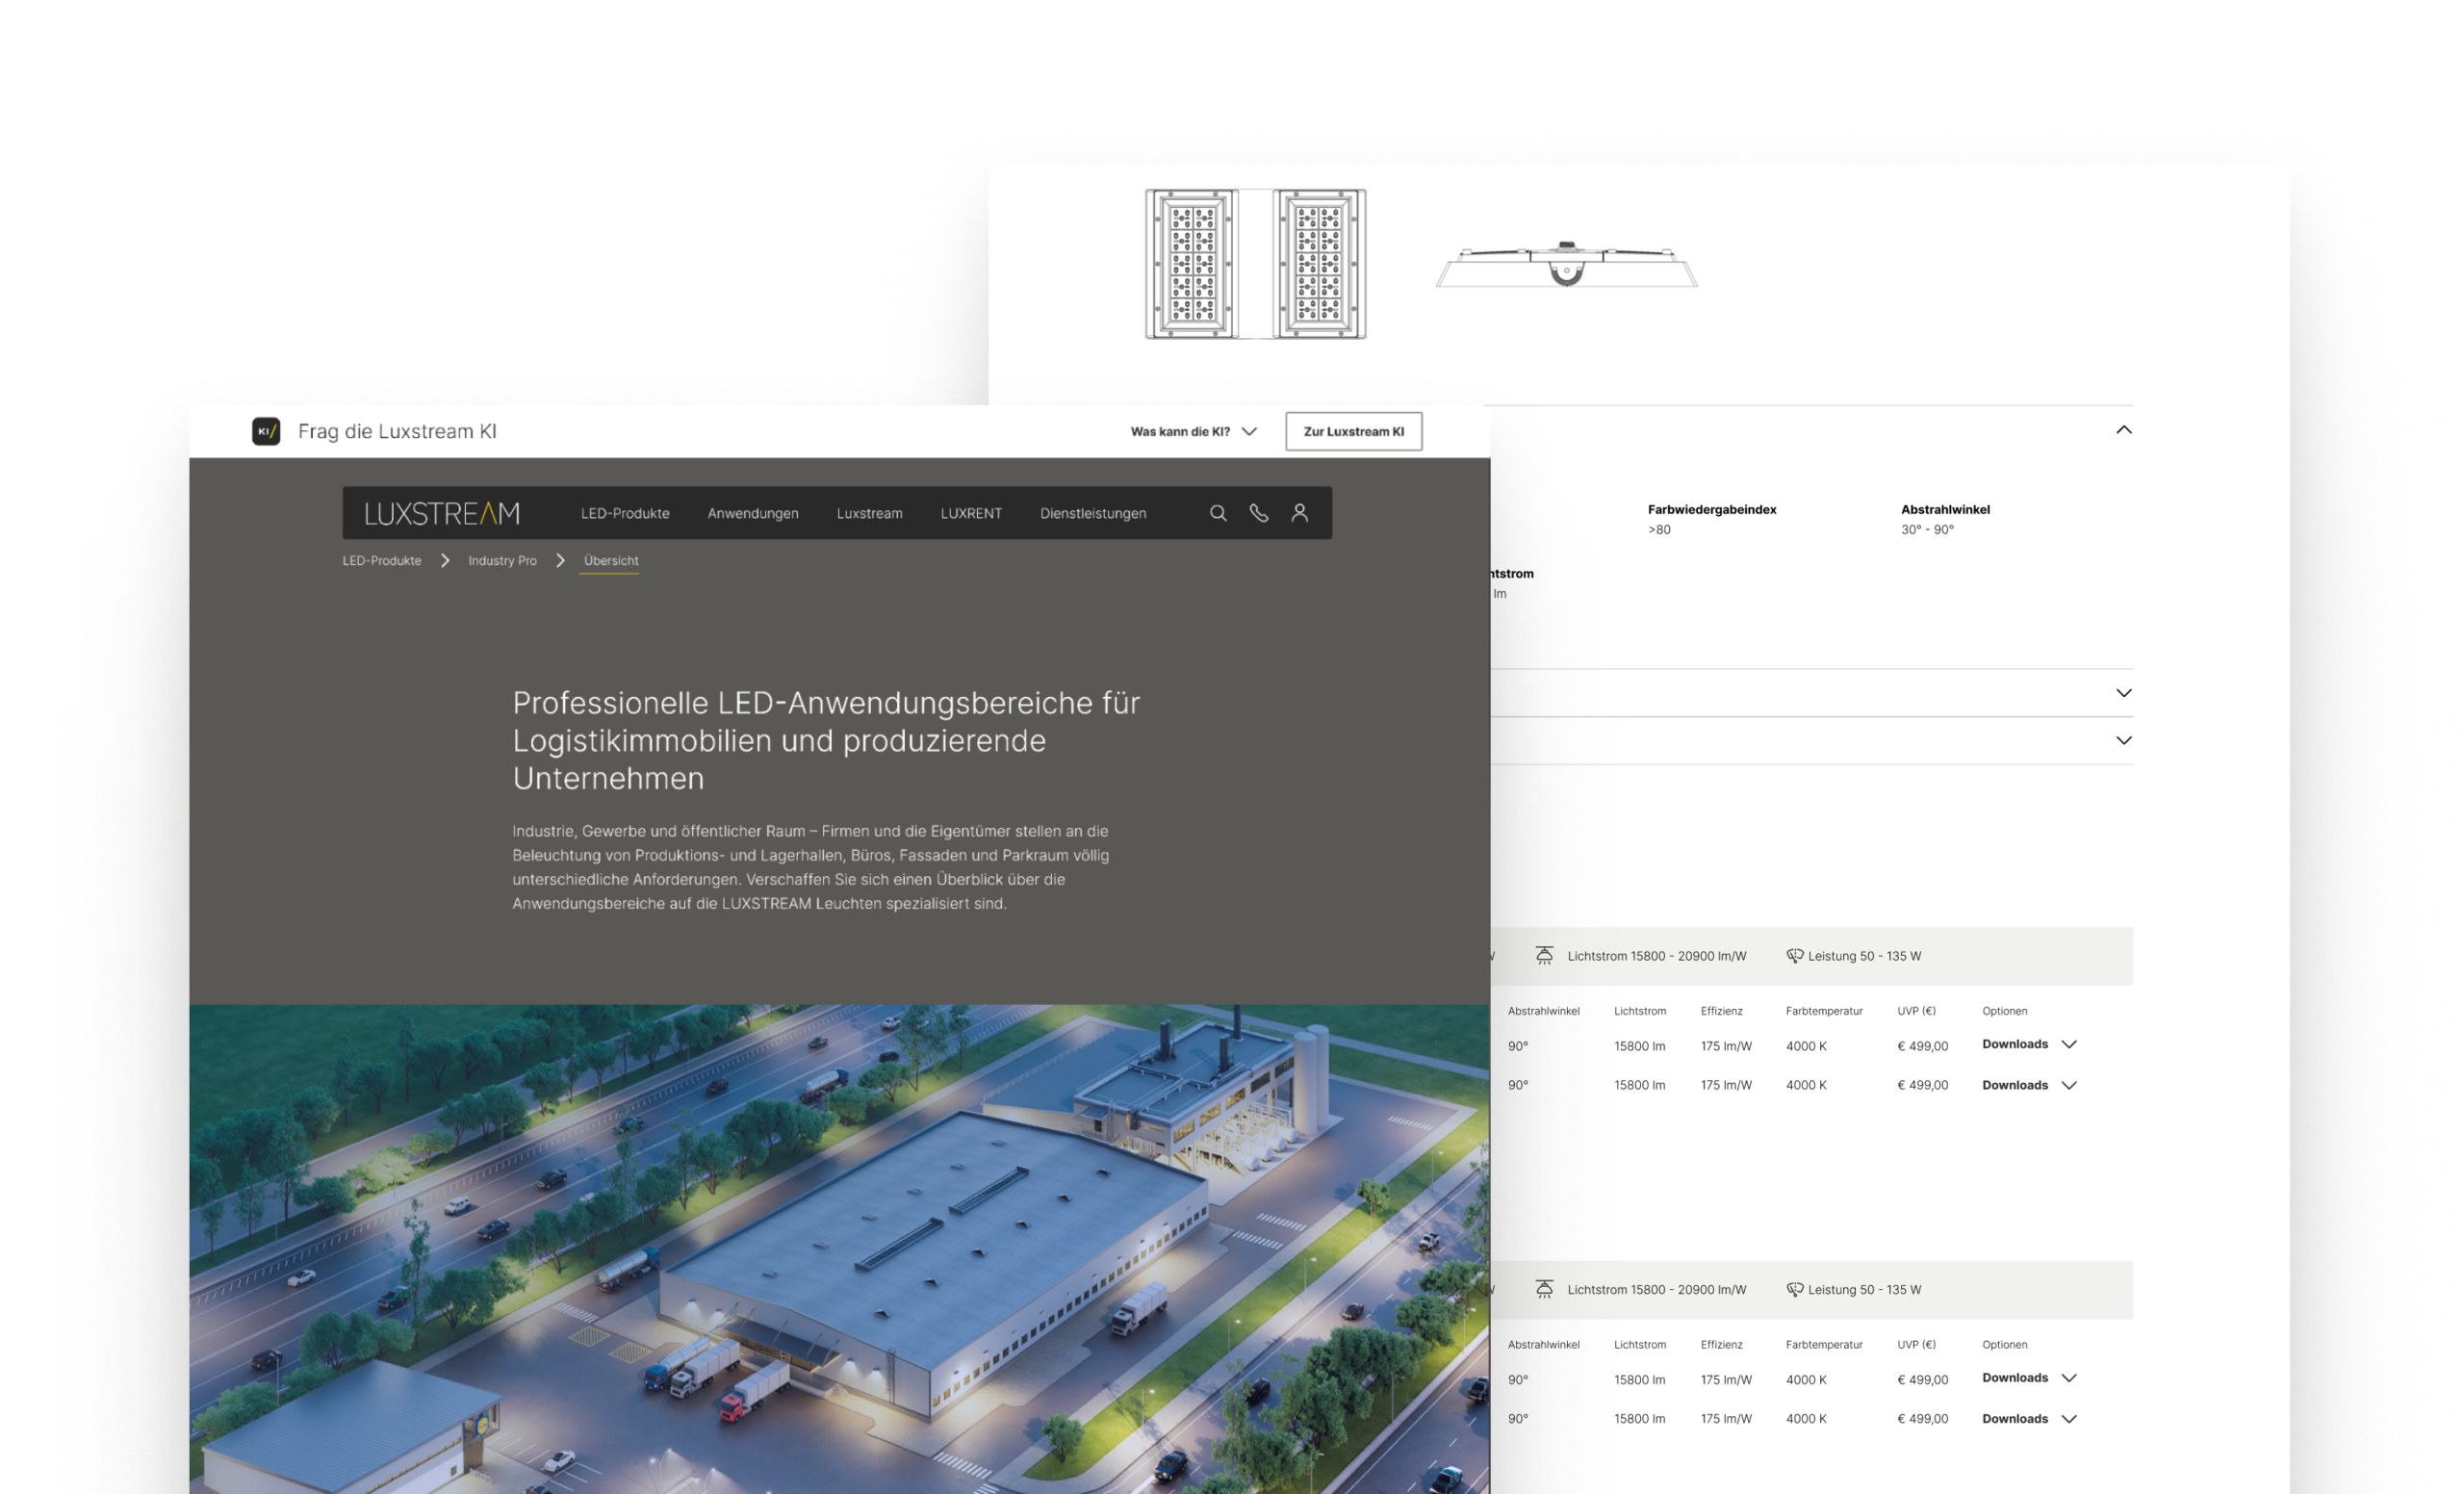Viewport: 2464px width, 1494px height.
Task: Click the KI logo icon
Action: (x=266, y=431)
